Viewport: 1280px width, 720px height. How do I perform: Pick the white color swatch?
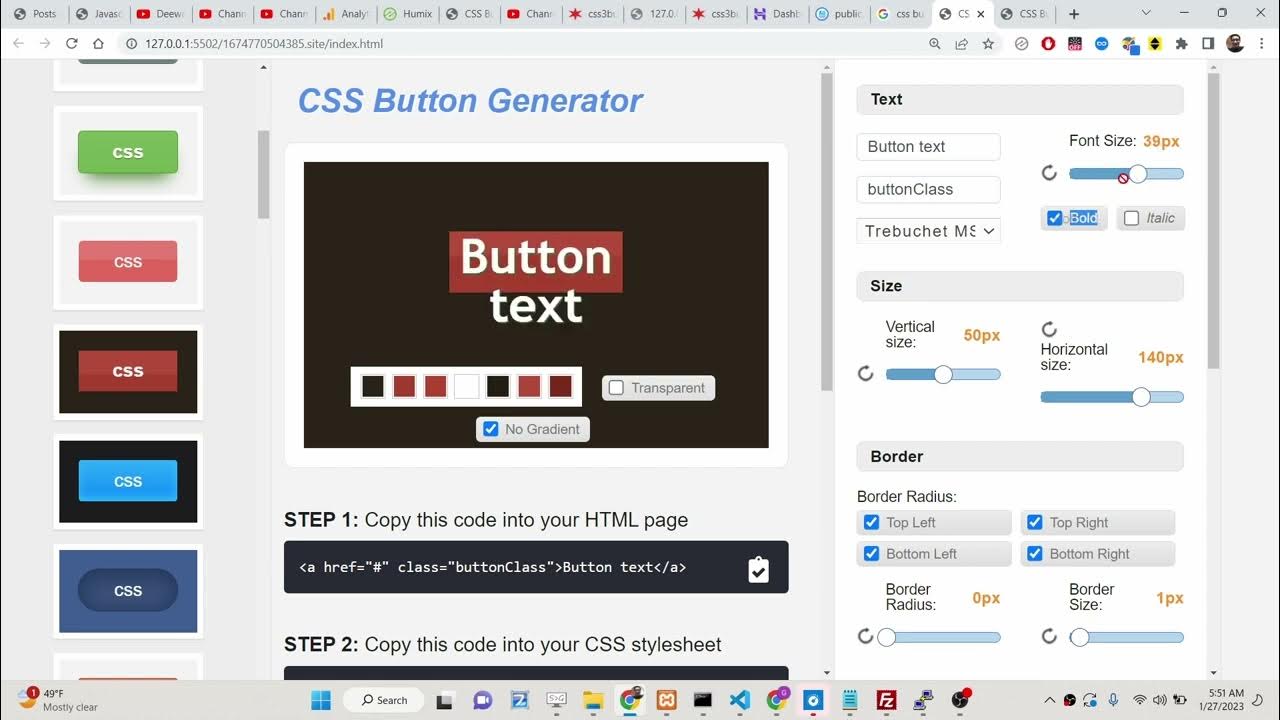(x=466, y=387)
